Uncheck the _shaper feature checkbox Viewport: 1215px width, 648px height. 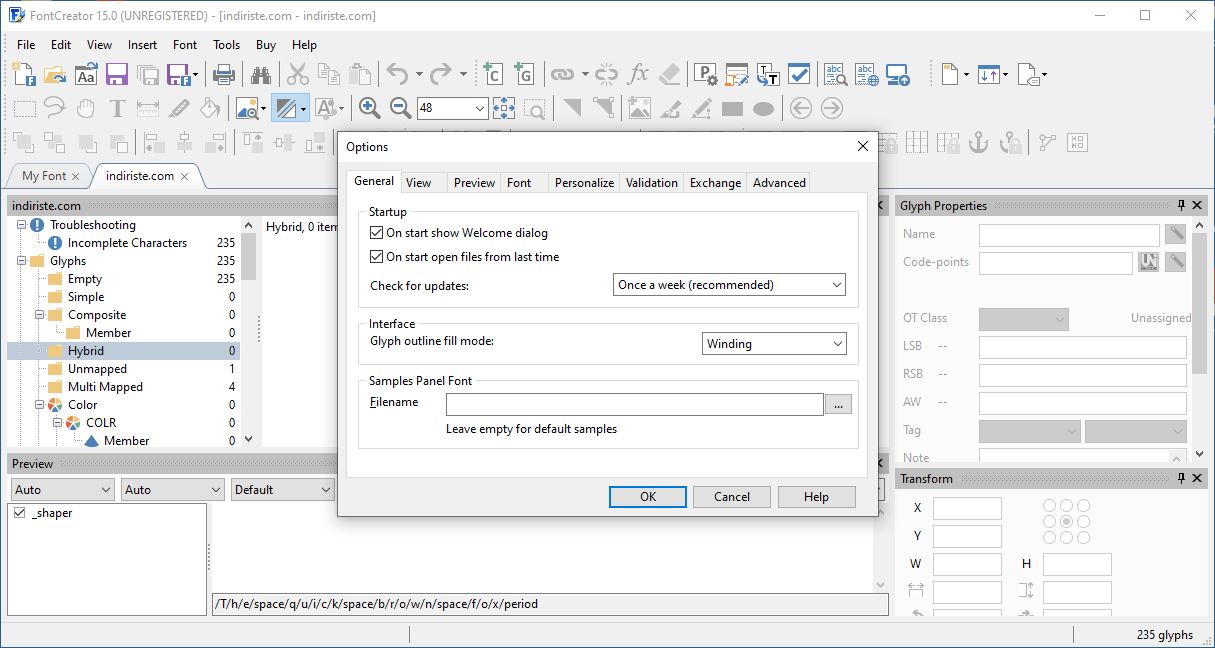[x=19, y=513]
